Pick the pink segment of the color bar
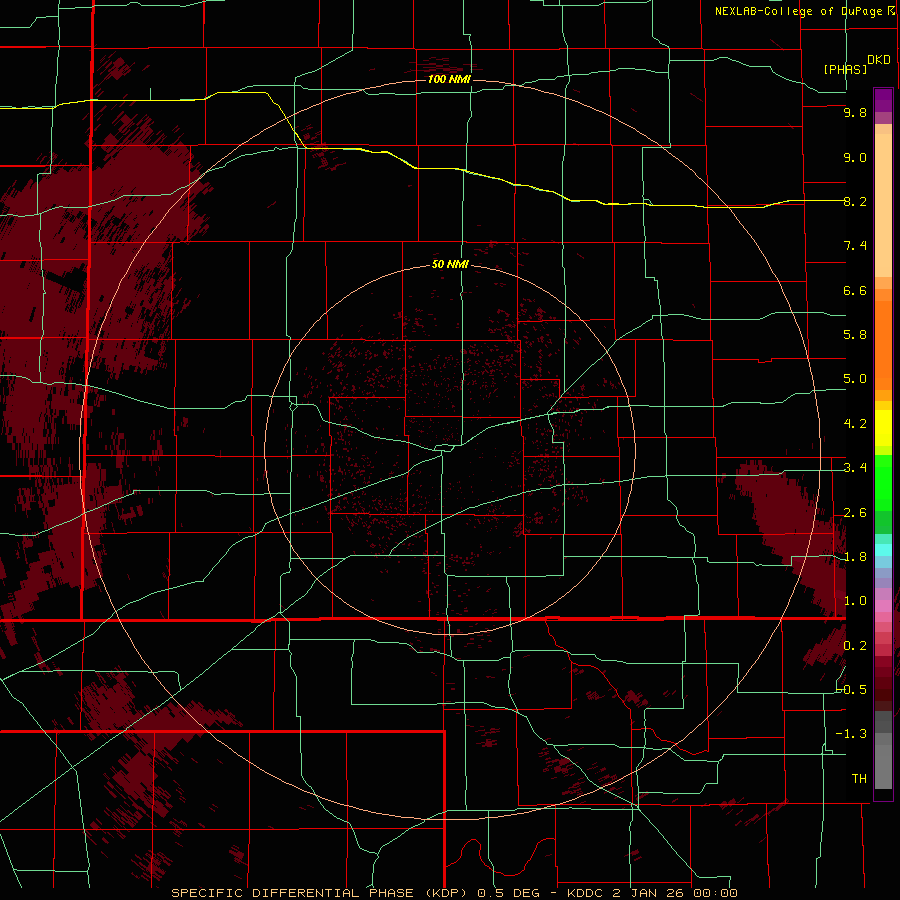This screenshot has height=900, width=900. (x=883, y=606)
